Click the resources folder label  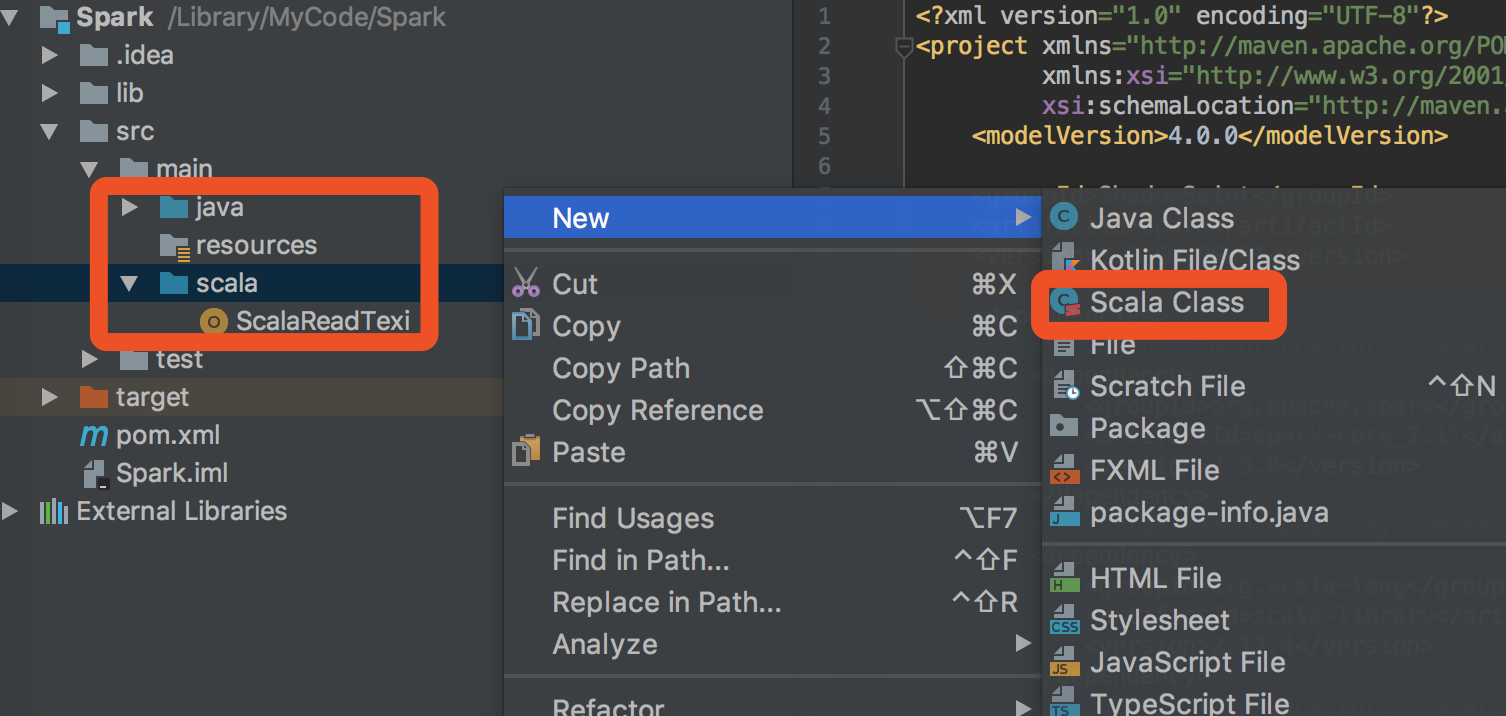(256, 245)
